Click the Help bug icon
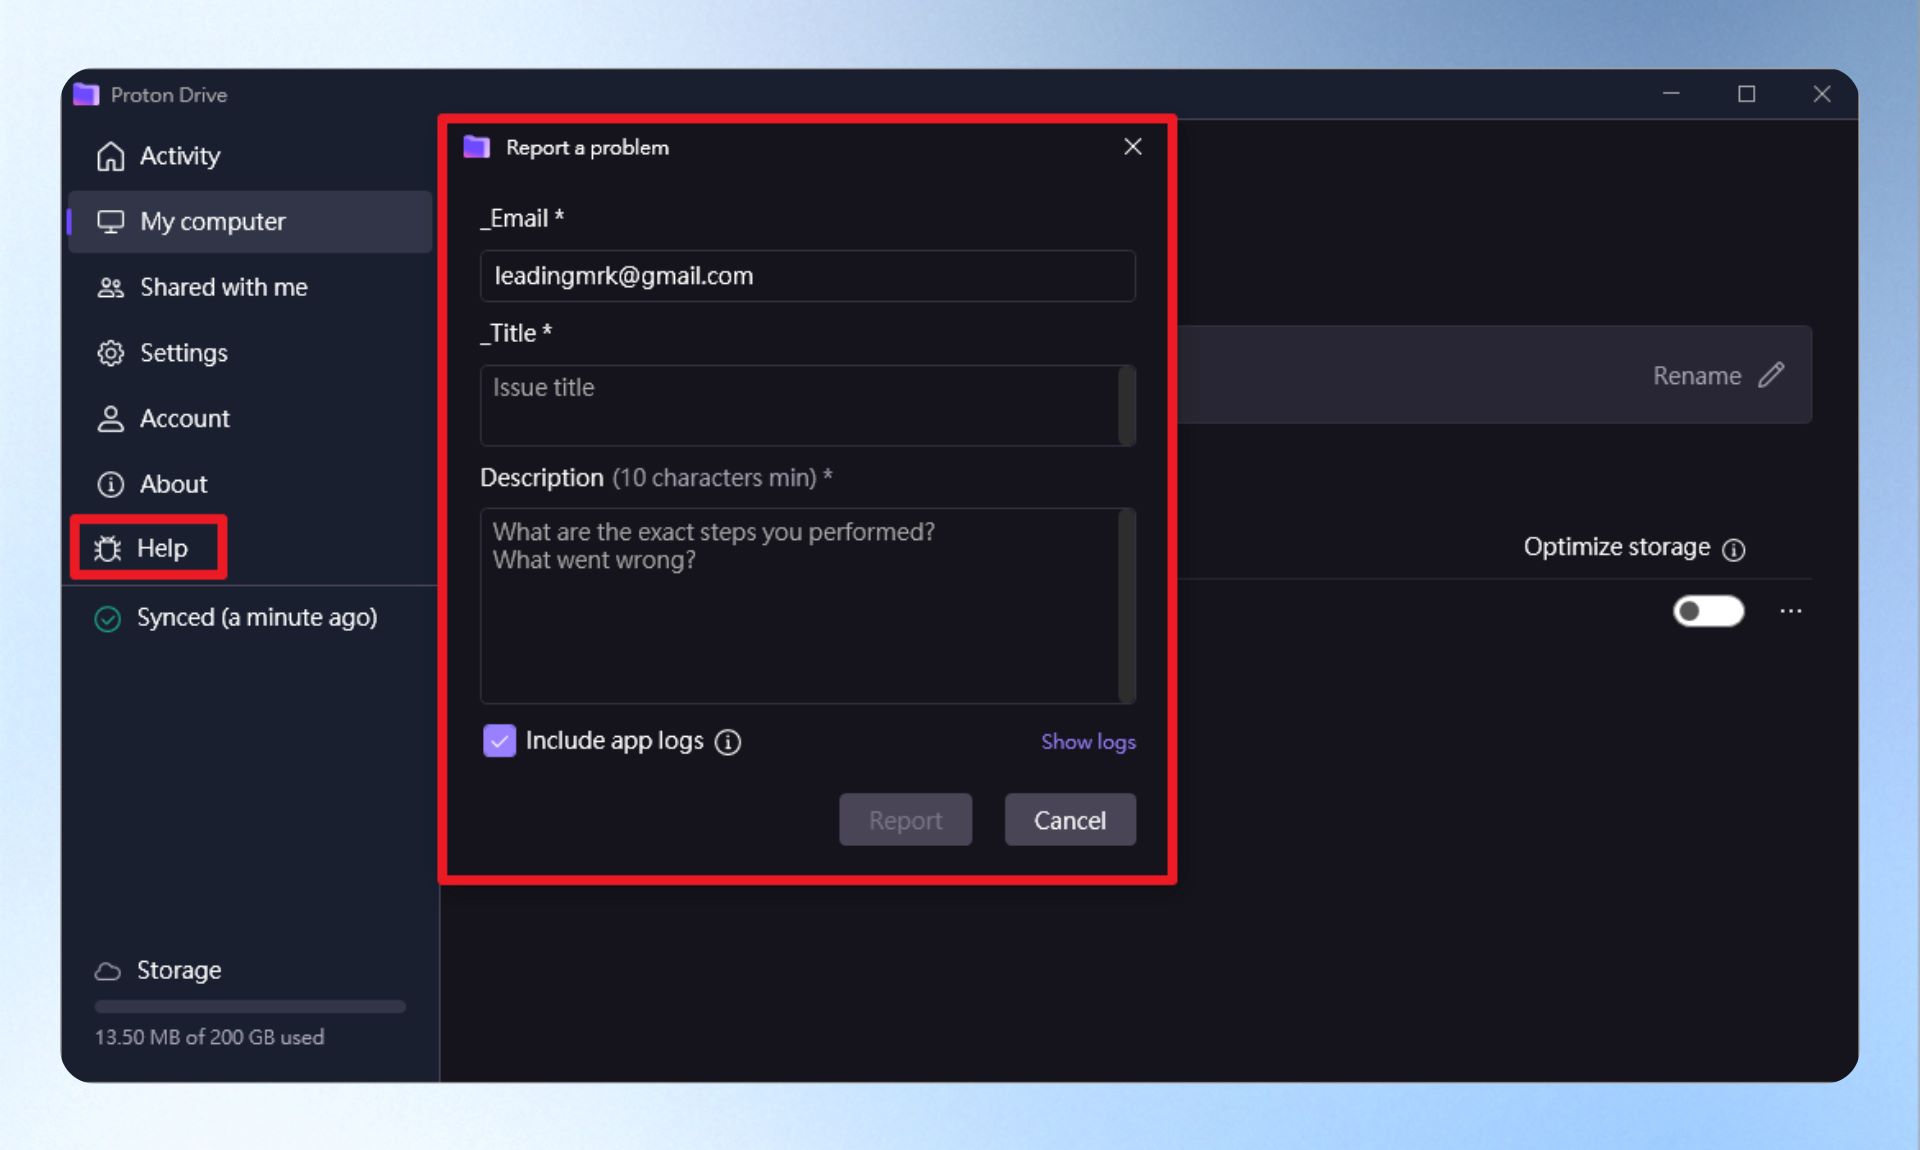The width and height of the screenshot is (1920, 1150). click(x=107, y=548)
